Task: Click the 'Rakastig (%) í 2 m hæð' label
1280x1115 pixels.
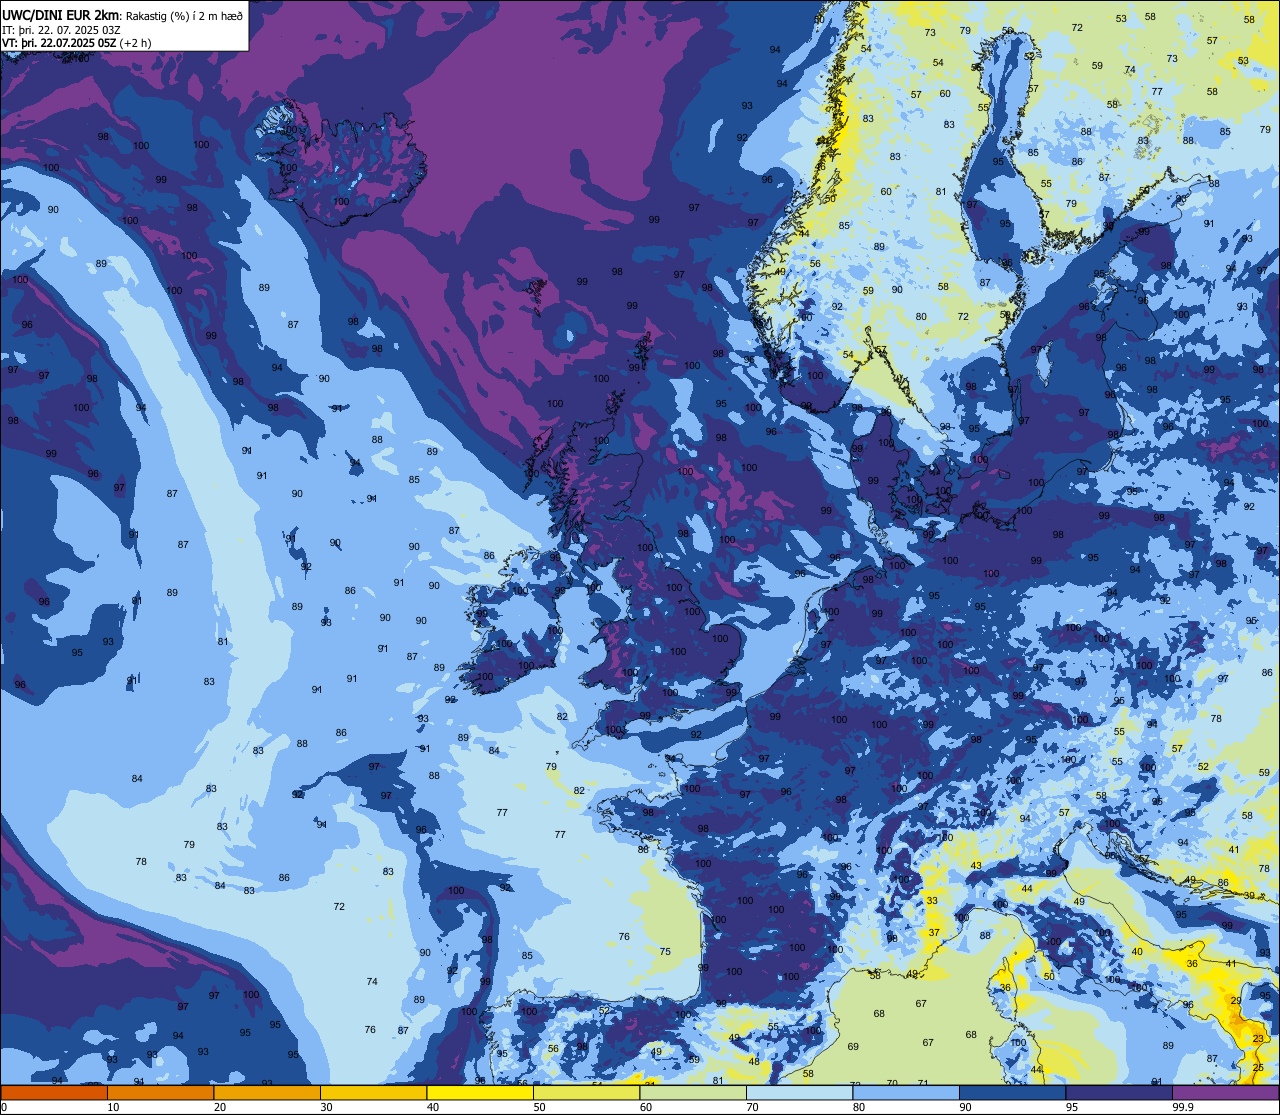Action: click(183, 15)
